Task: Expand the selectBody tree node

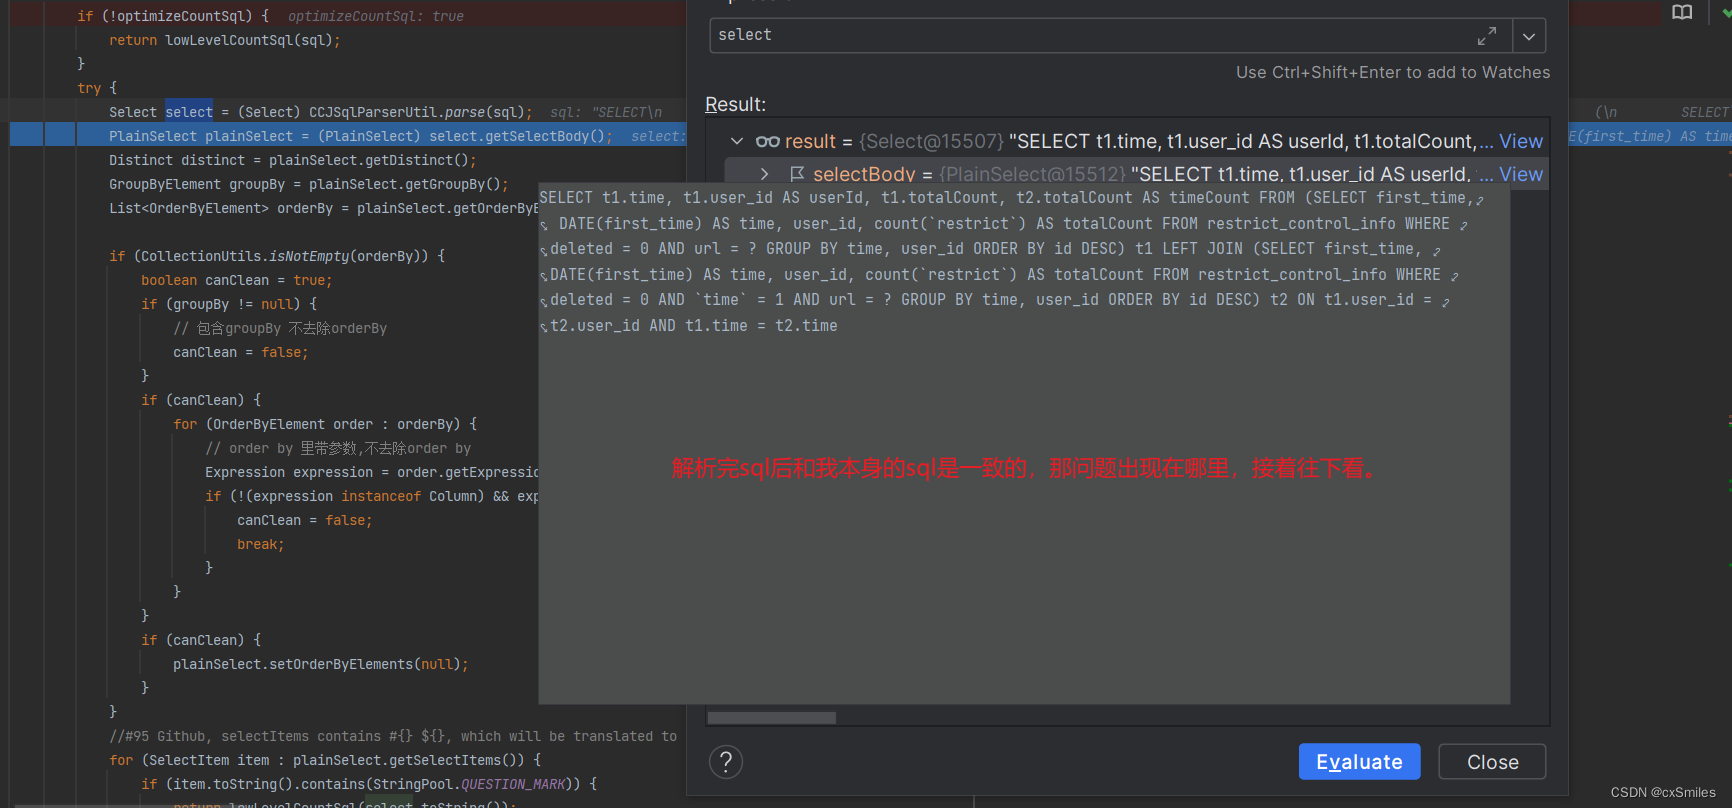Action: pos(765,174)
